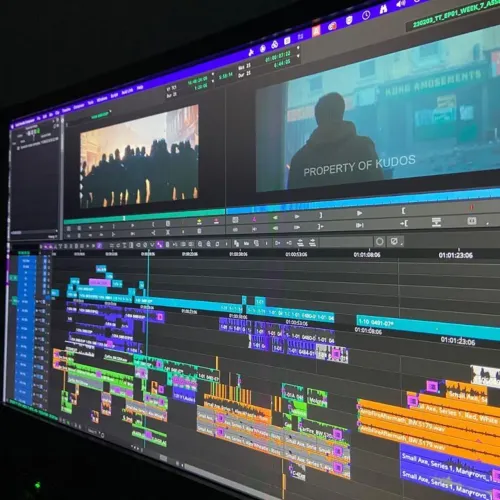Open the dropdown arrow beside timecode 4:44:05
The height and width of the screenshot is (500, 500).
coord(298,56)
